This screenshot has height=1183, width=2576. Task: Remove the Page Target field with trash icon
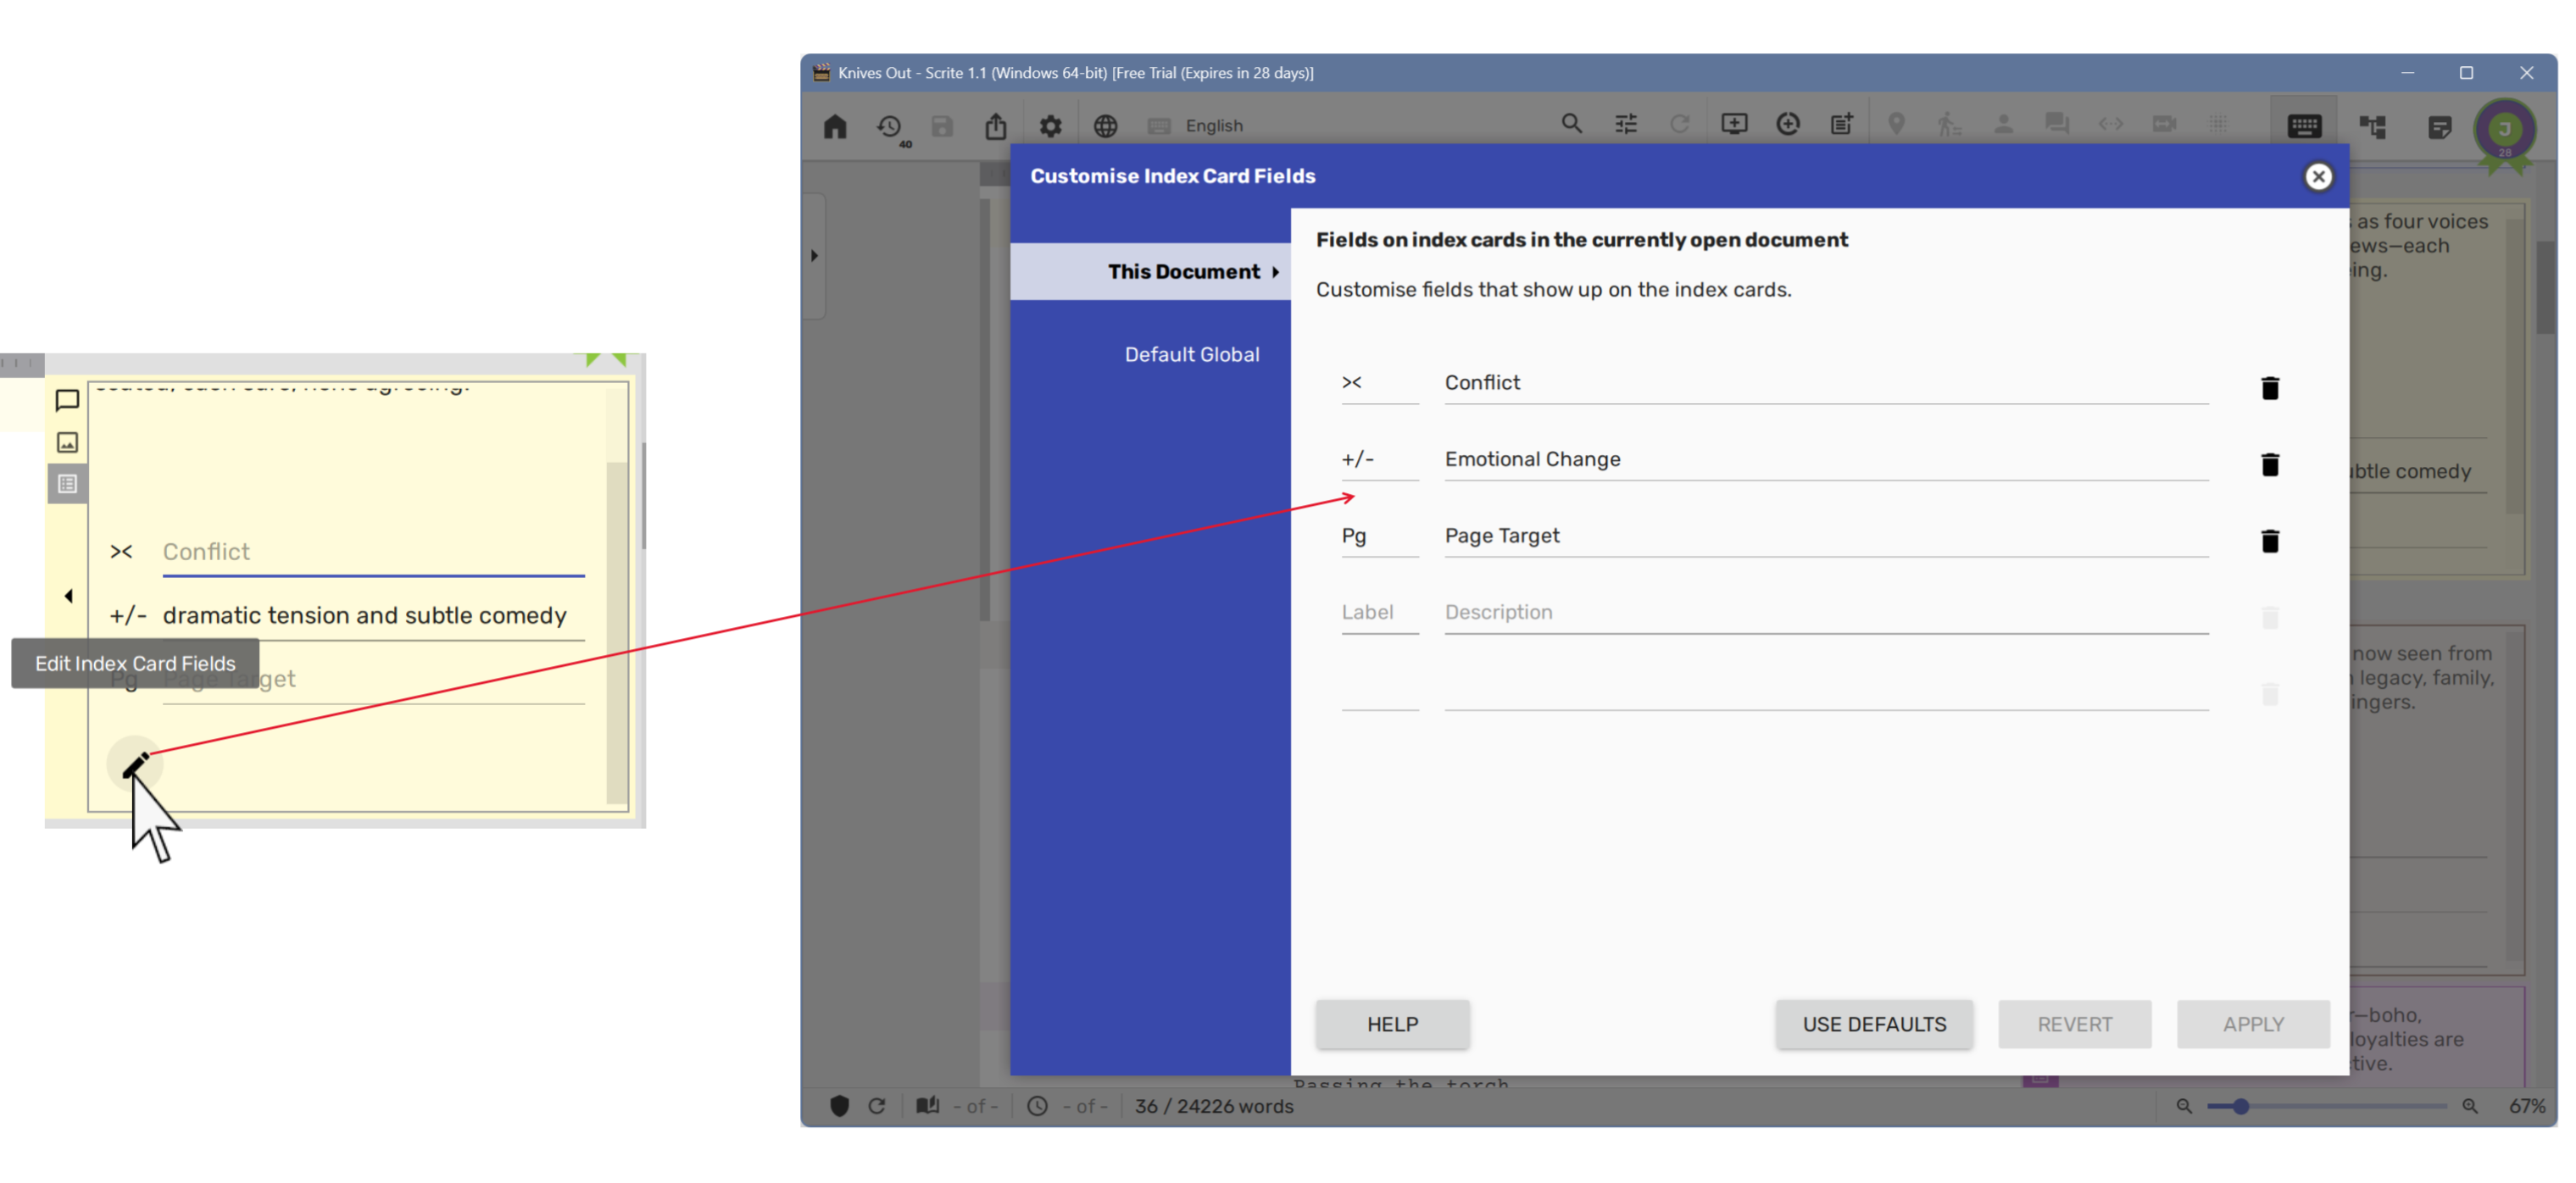coord(2269,541)
